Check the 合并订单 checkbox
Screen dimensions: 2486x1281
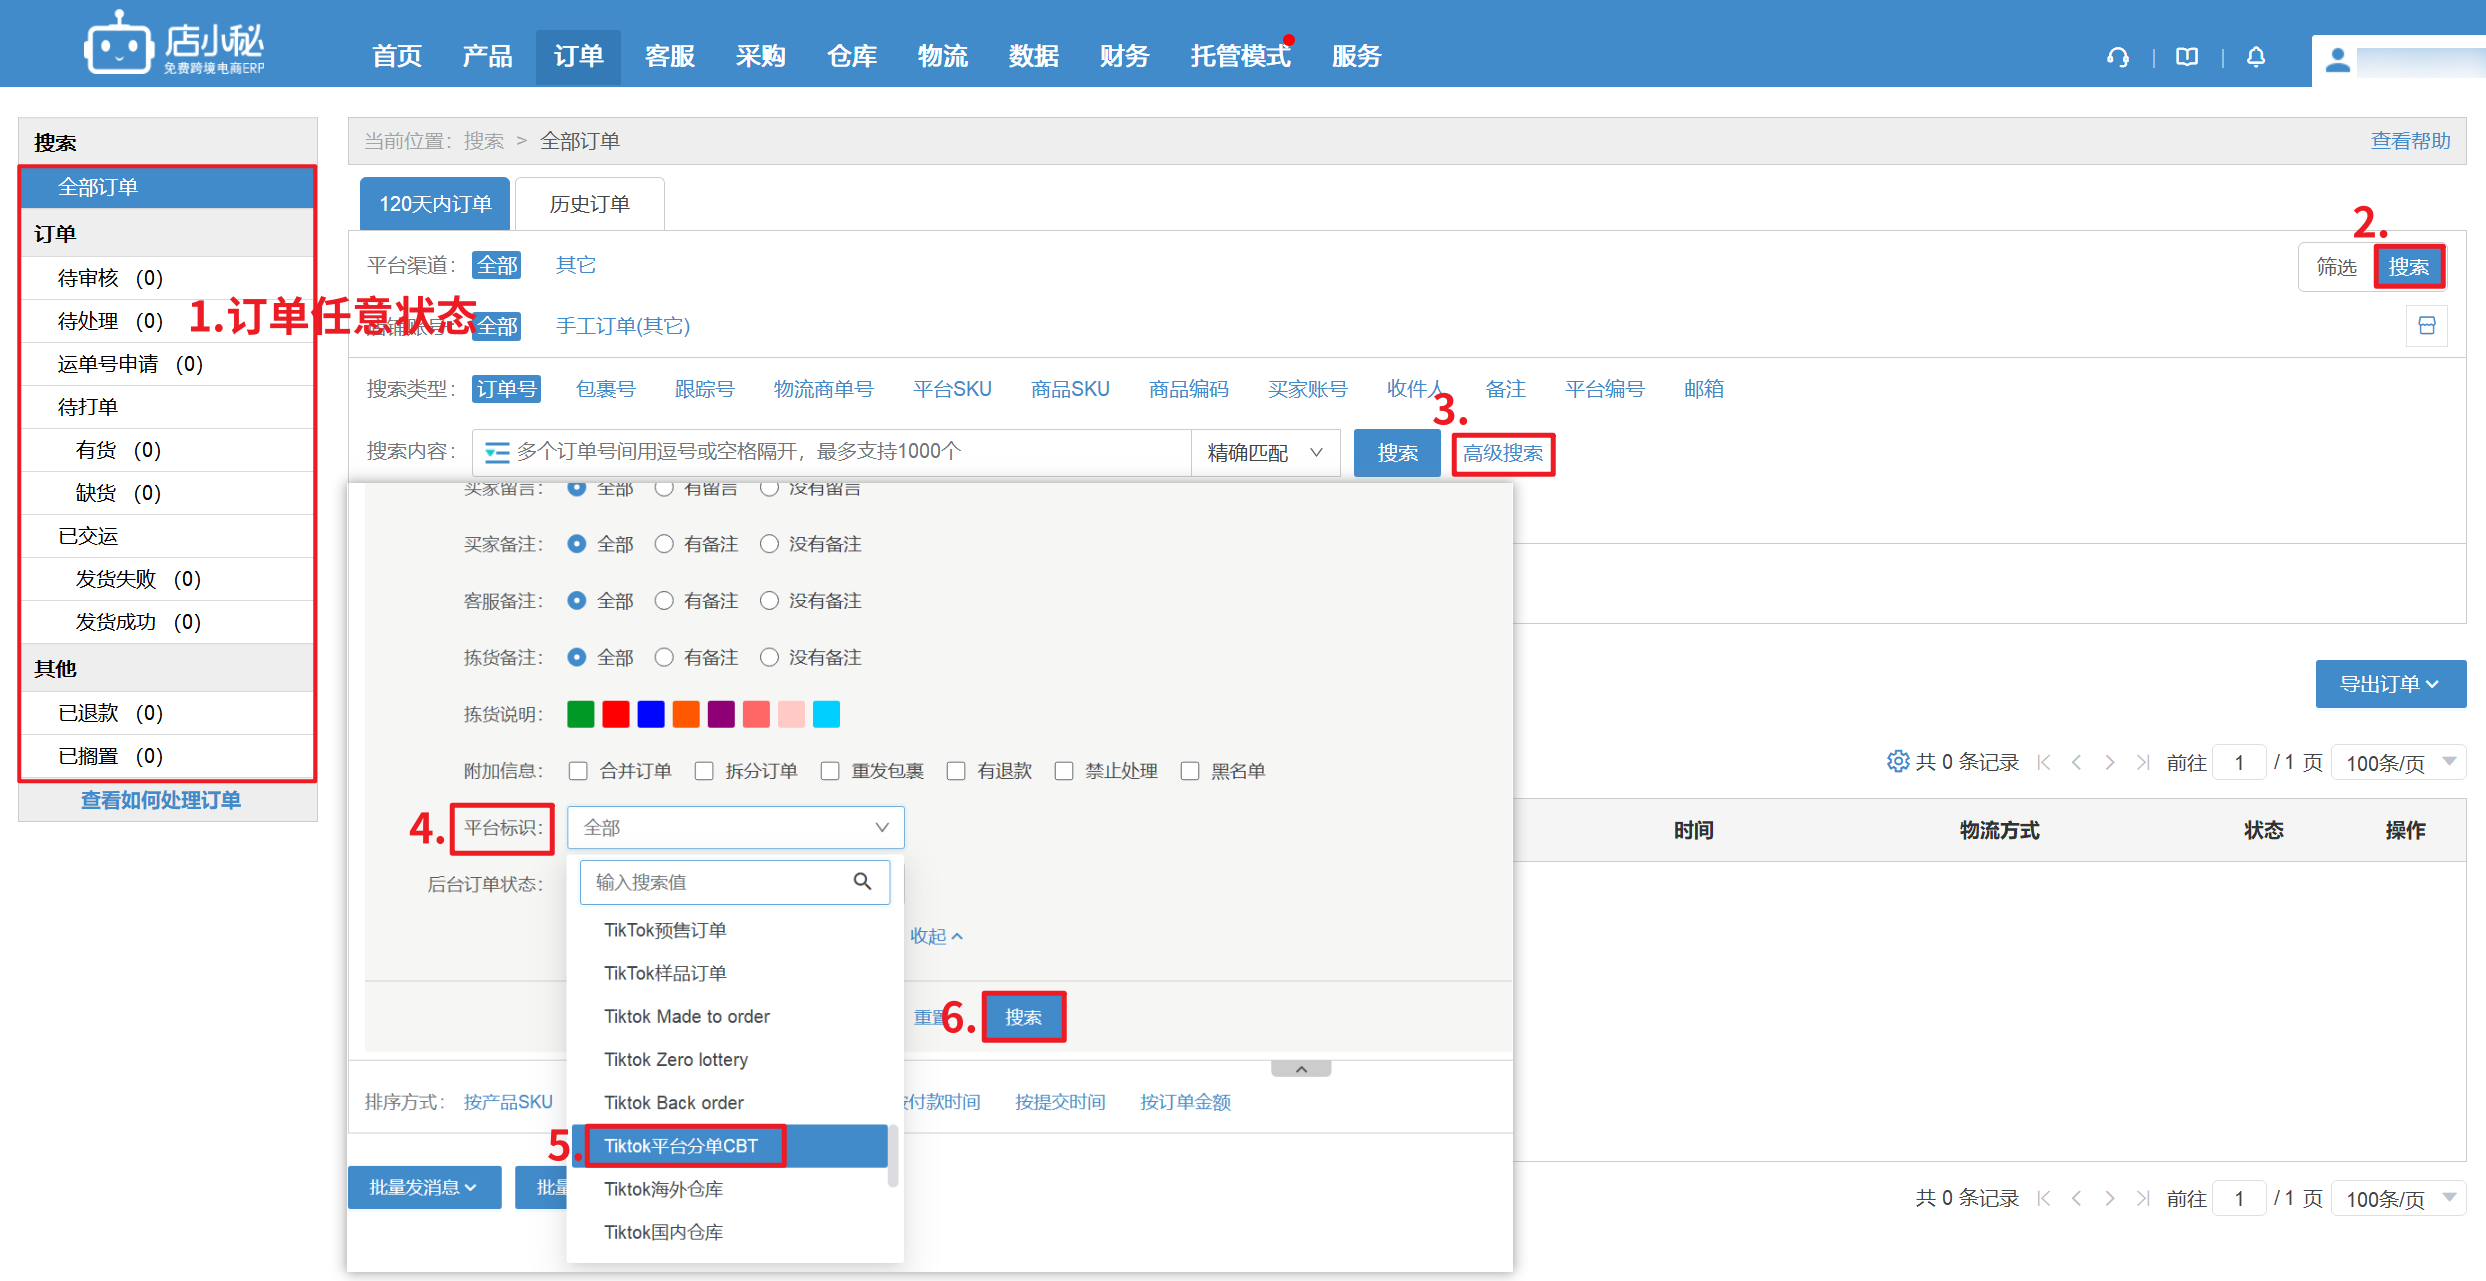578,771
